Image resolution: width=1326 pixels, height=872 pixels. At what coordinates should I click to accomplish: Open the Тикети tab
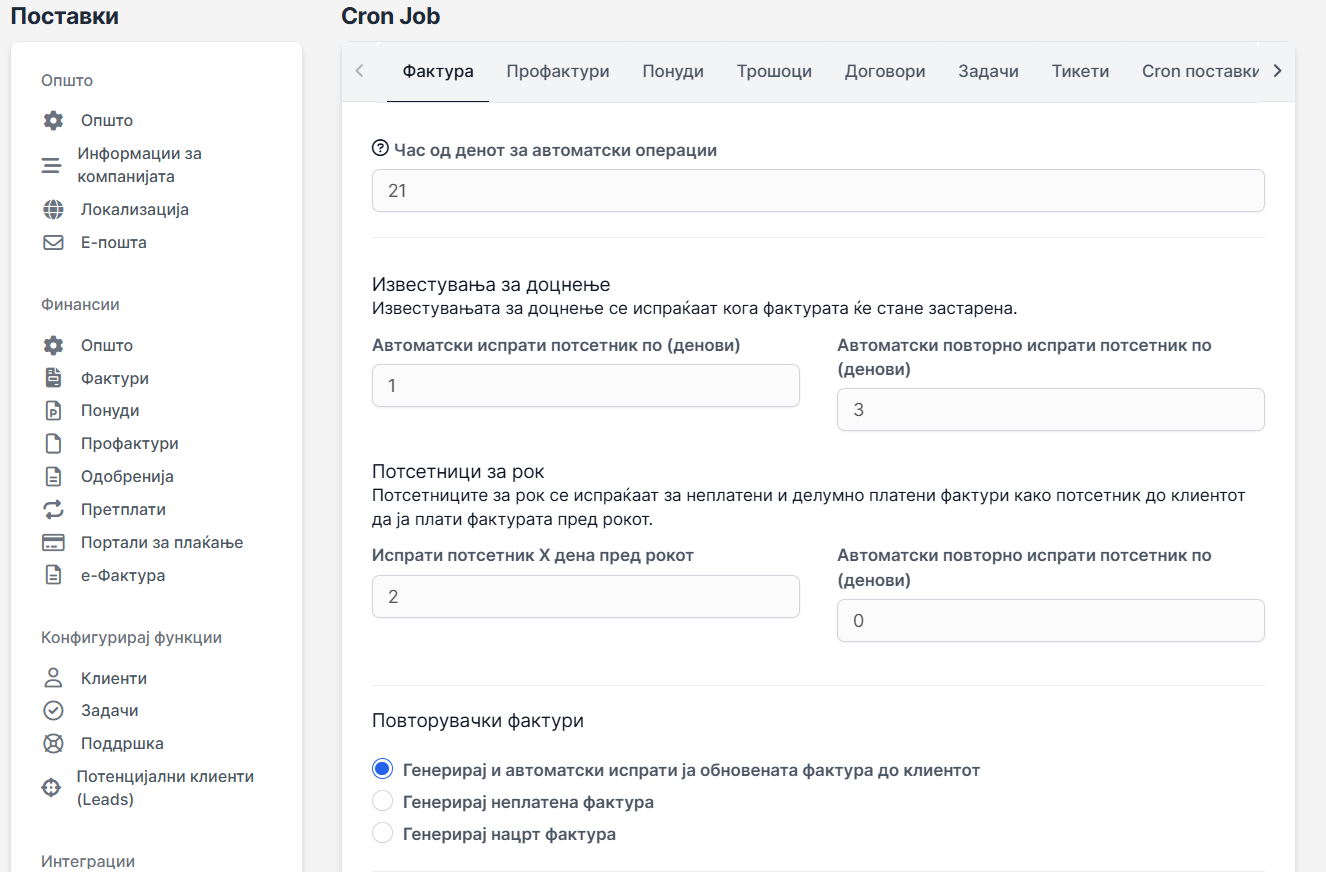click(1080, 71)
